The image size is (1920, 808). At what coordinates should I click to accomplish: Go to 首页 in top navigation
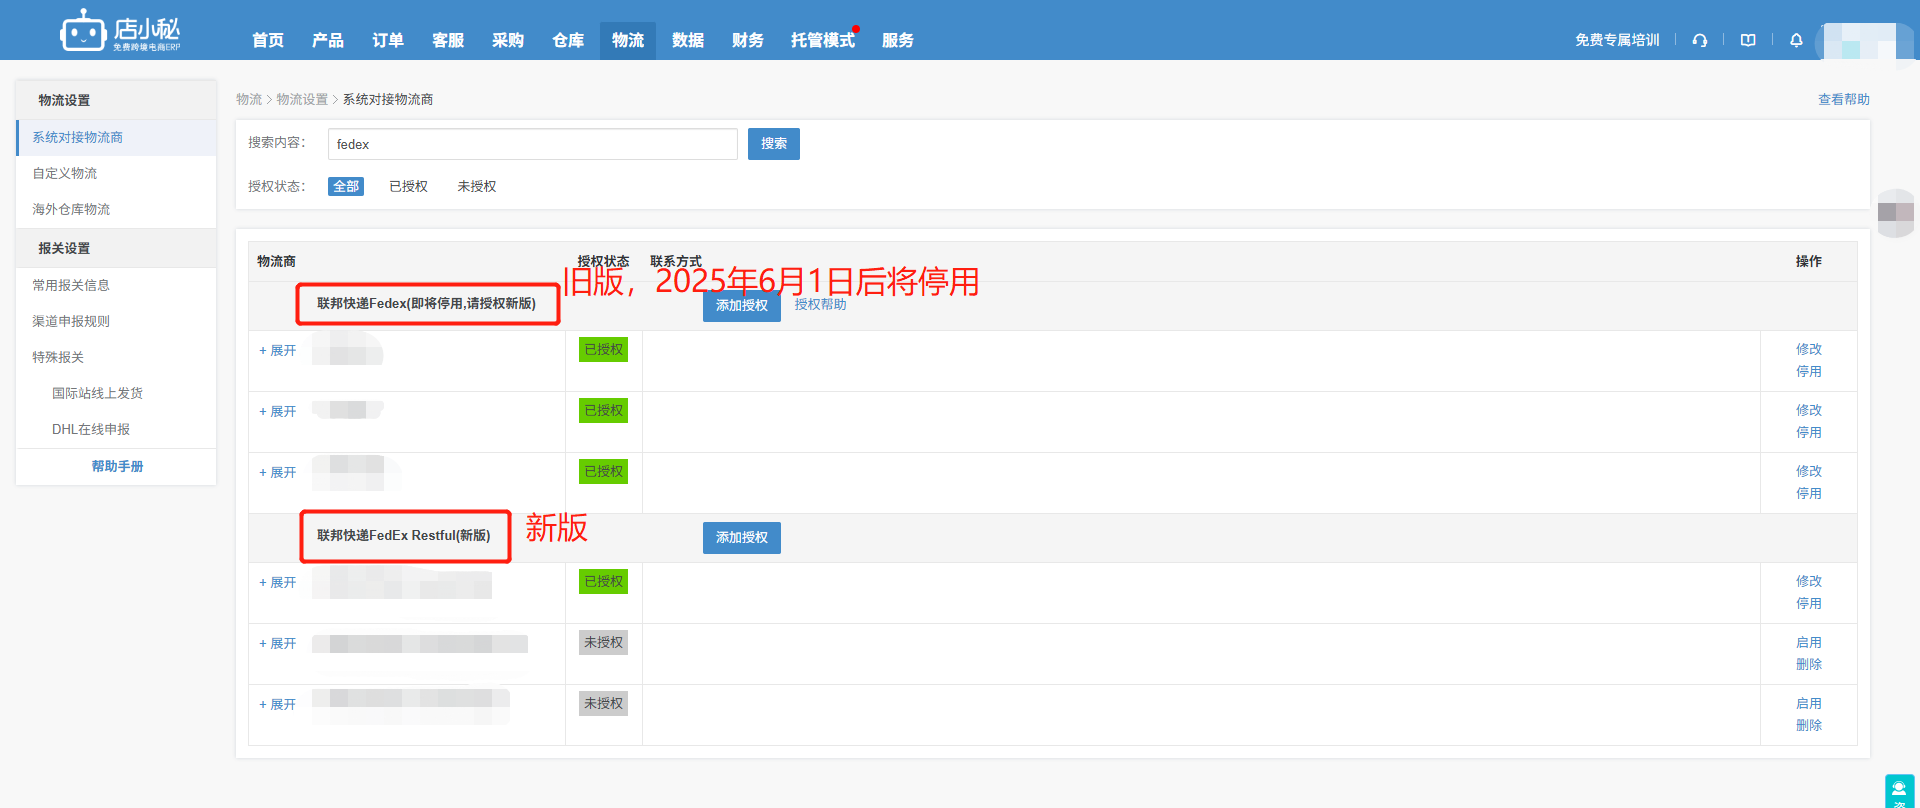tap(268, 40)
